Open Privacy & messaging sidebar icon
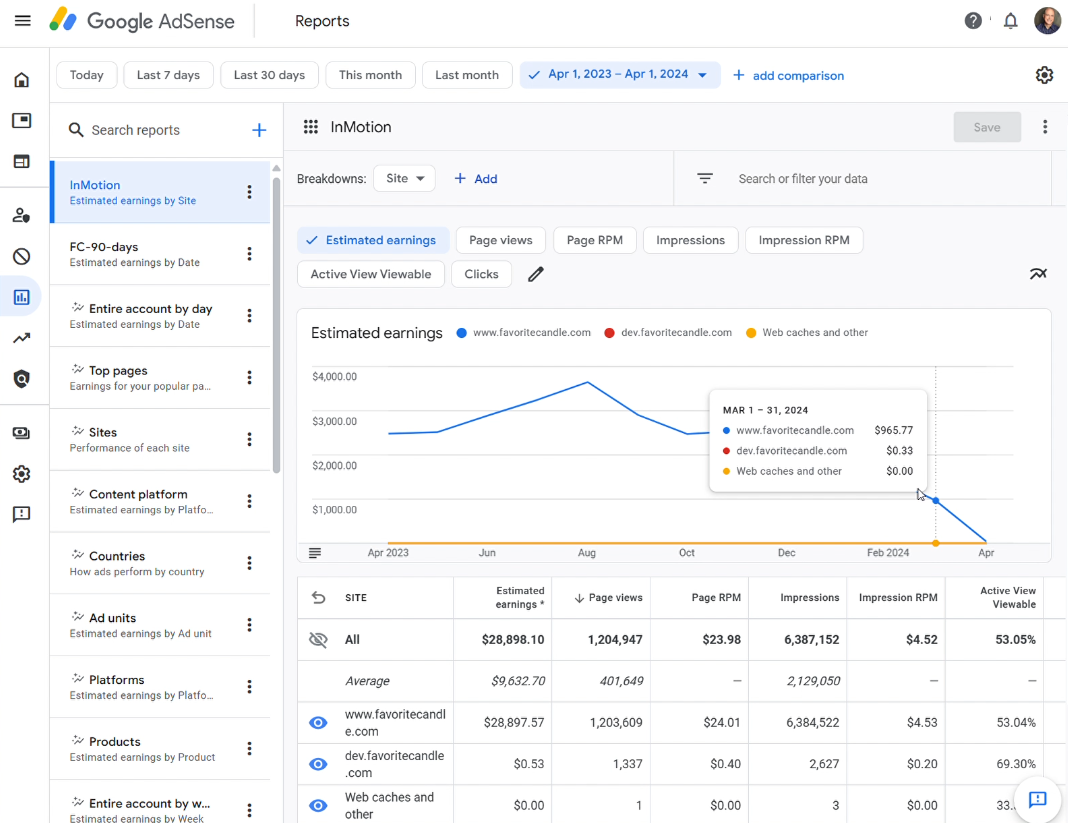 [x=22, y=215]
